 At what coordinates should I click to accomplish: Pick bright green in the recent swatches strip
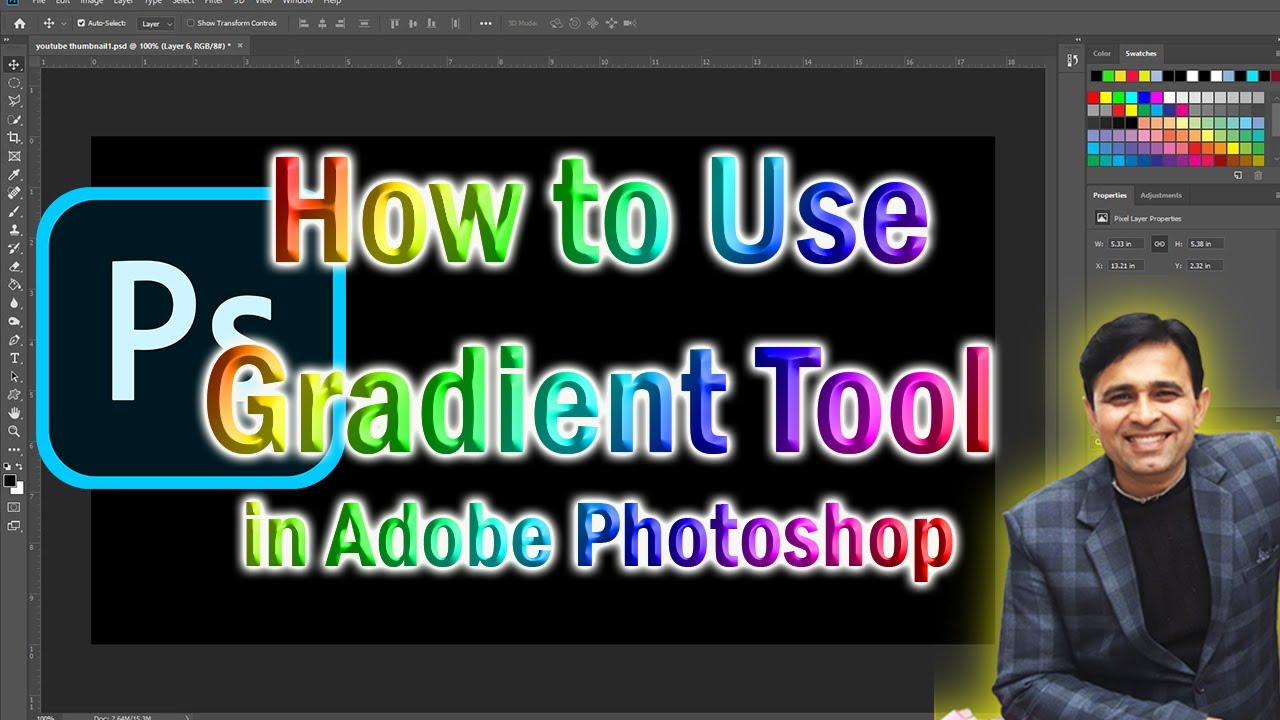[1108, 76]
